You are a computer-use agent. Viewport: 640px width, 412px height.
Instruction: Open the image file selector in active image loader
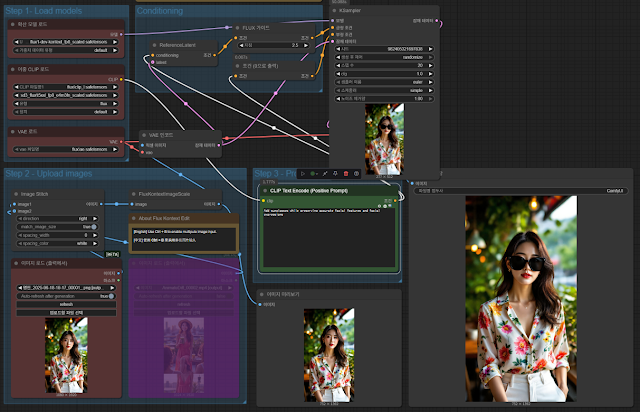tap(66, 287)
